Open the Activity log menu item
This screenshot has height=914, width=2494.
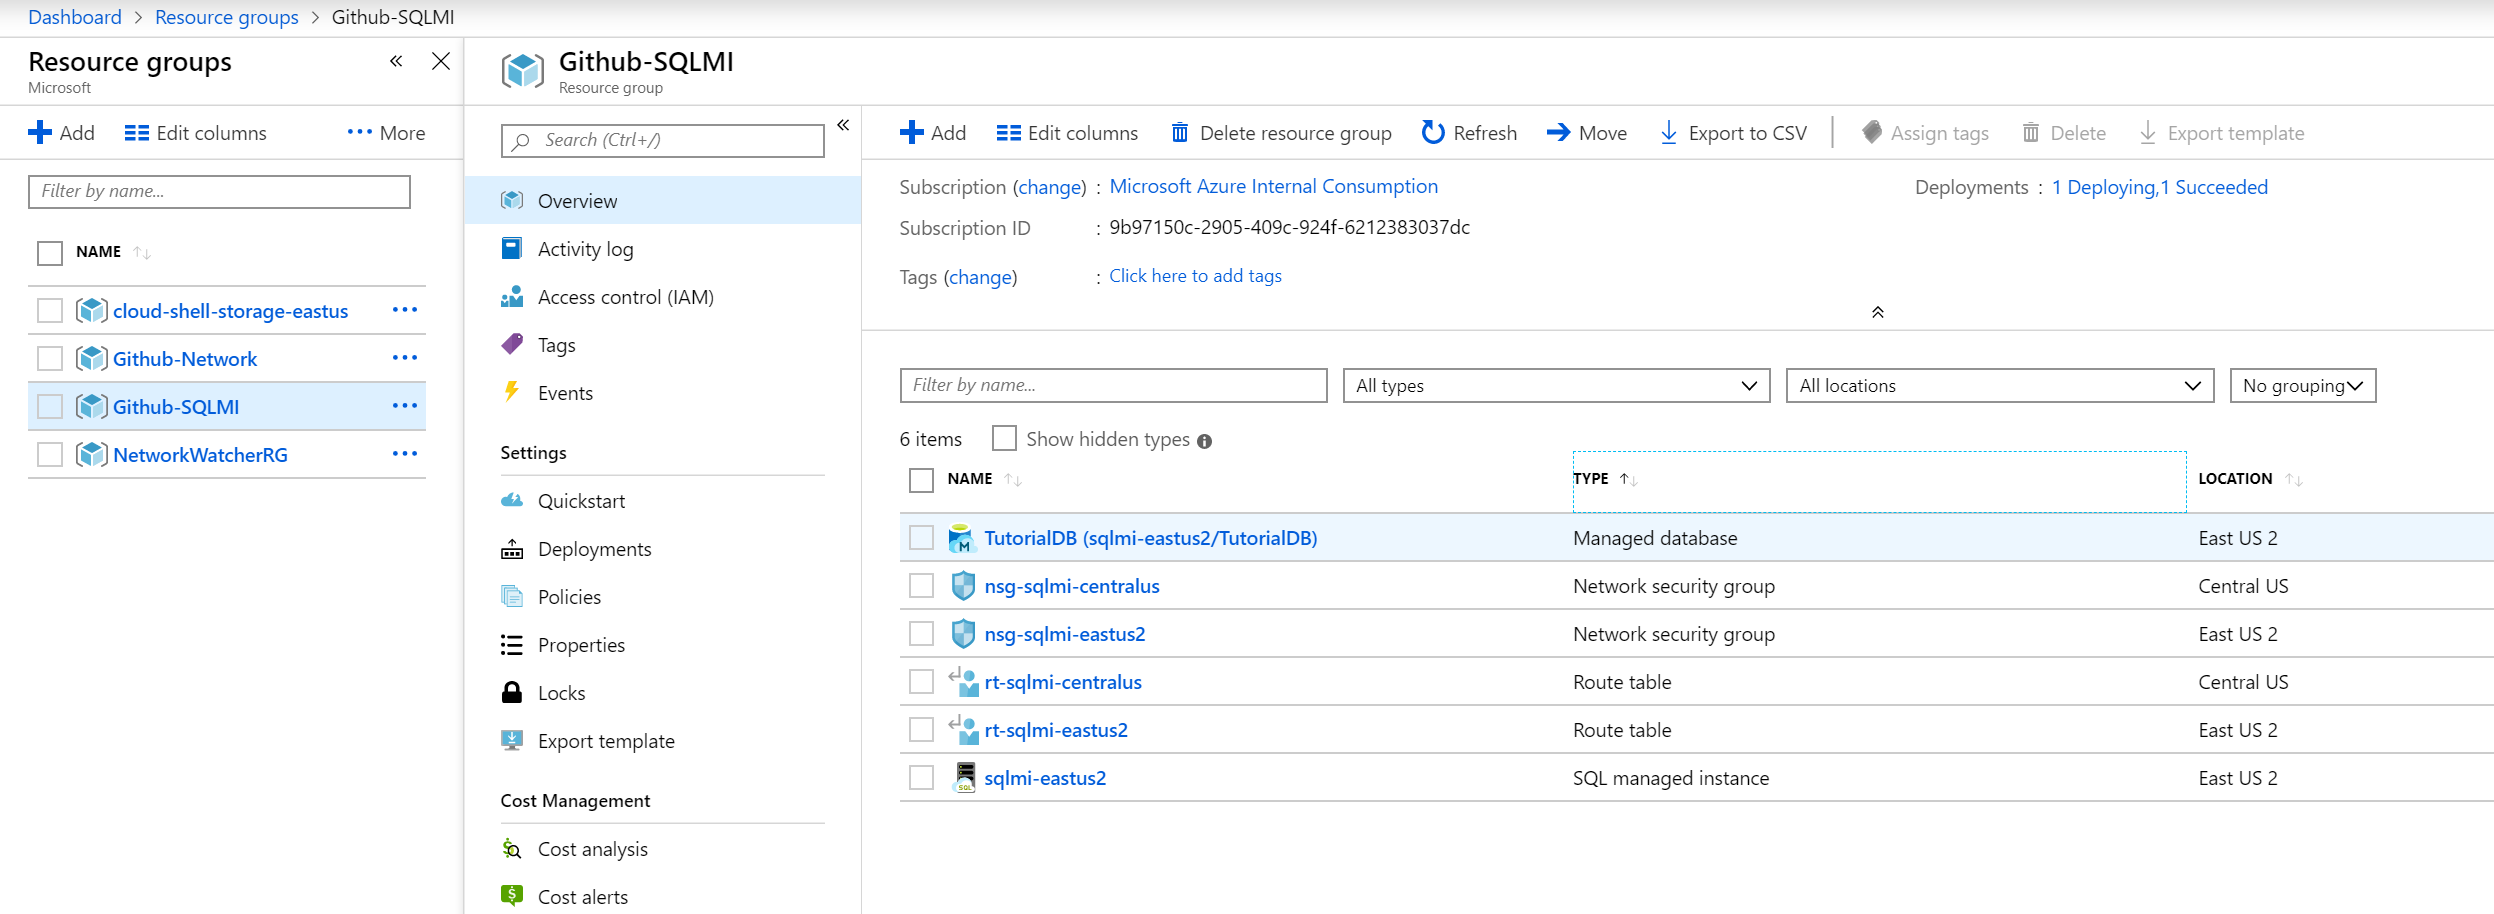[x=663, y=249]
